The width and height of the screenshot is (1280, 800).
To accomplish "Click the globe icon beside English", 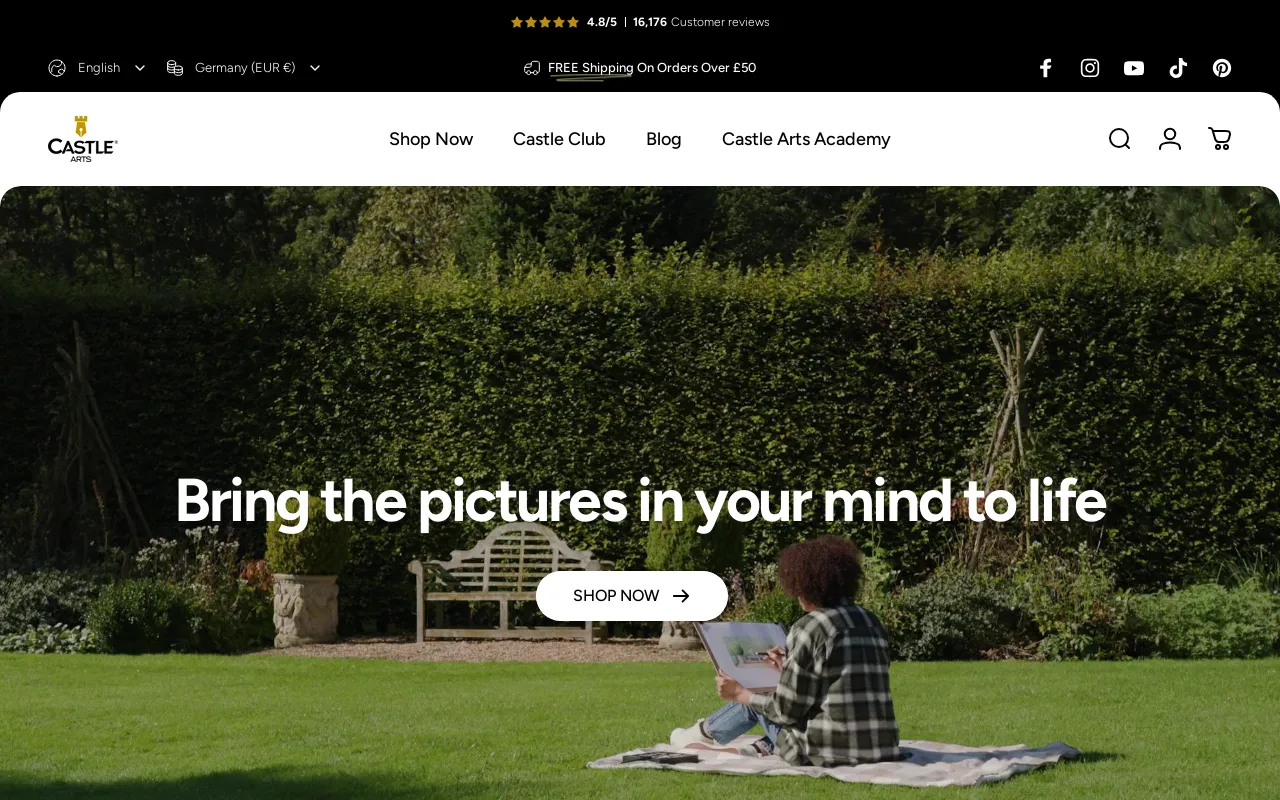I will point(57,68).
